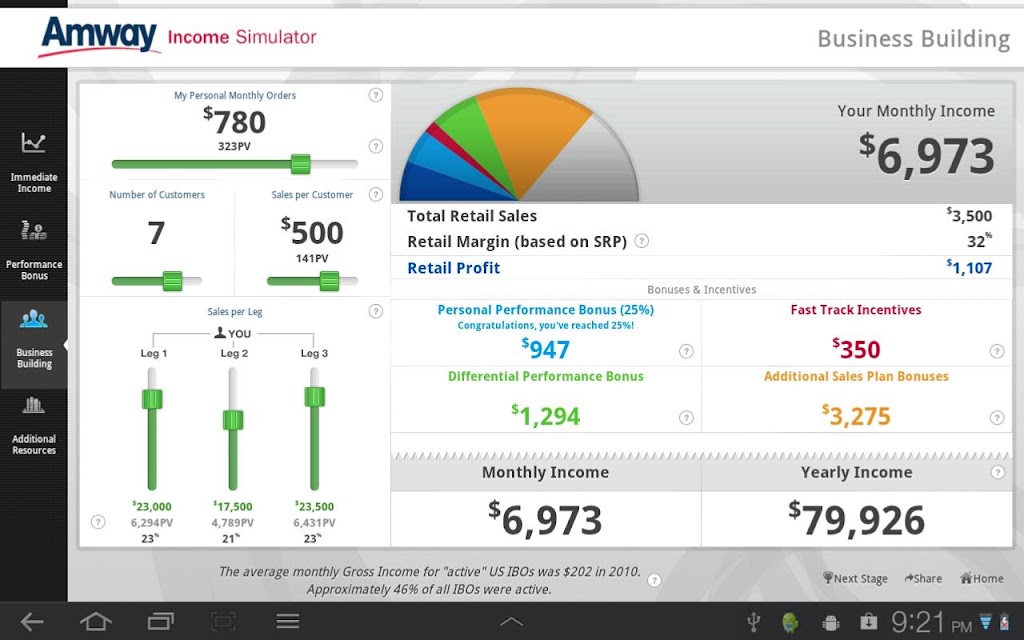Click the Sales per Customer slider handle
Image resolution: width=1024 pixels, height=640 pixels.
click(x=329, y=281)
